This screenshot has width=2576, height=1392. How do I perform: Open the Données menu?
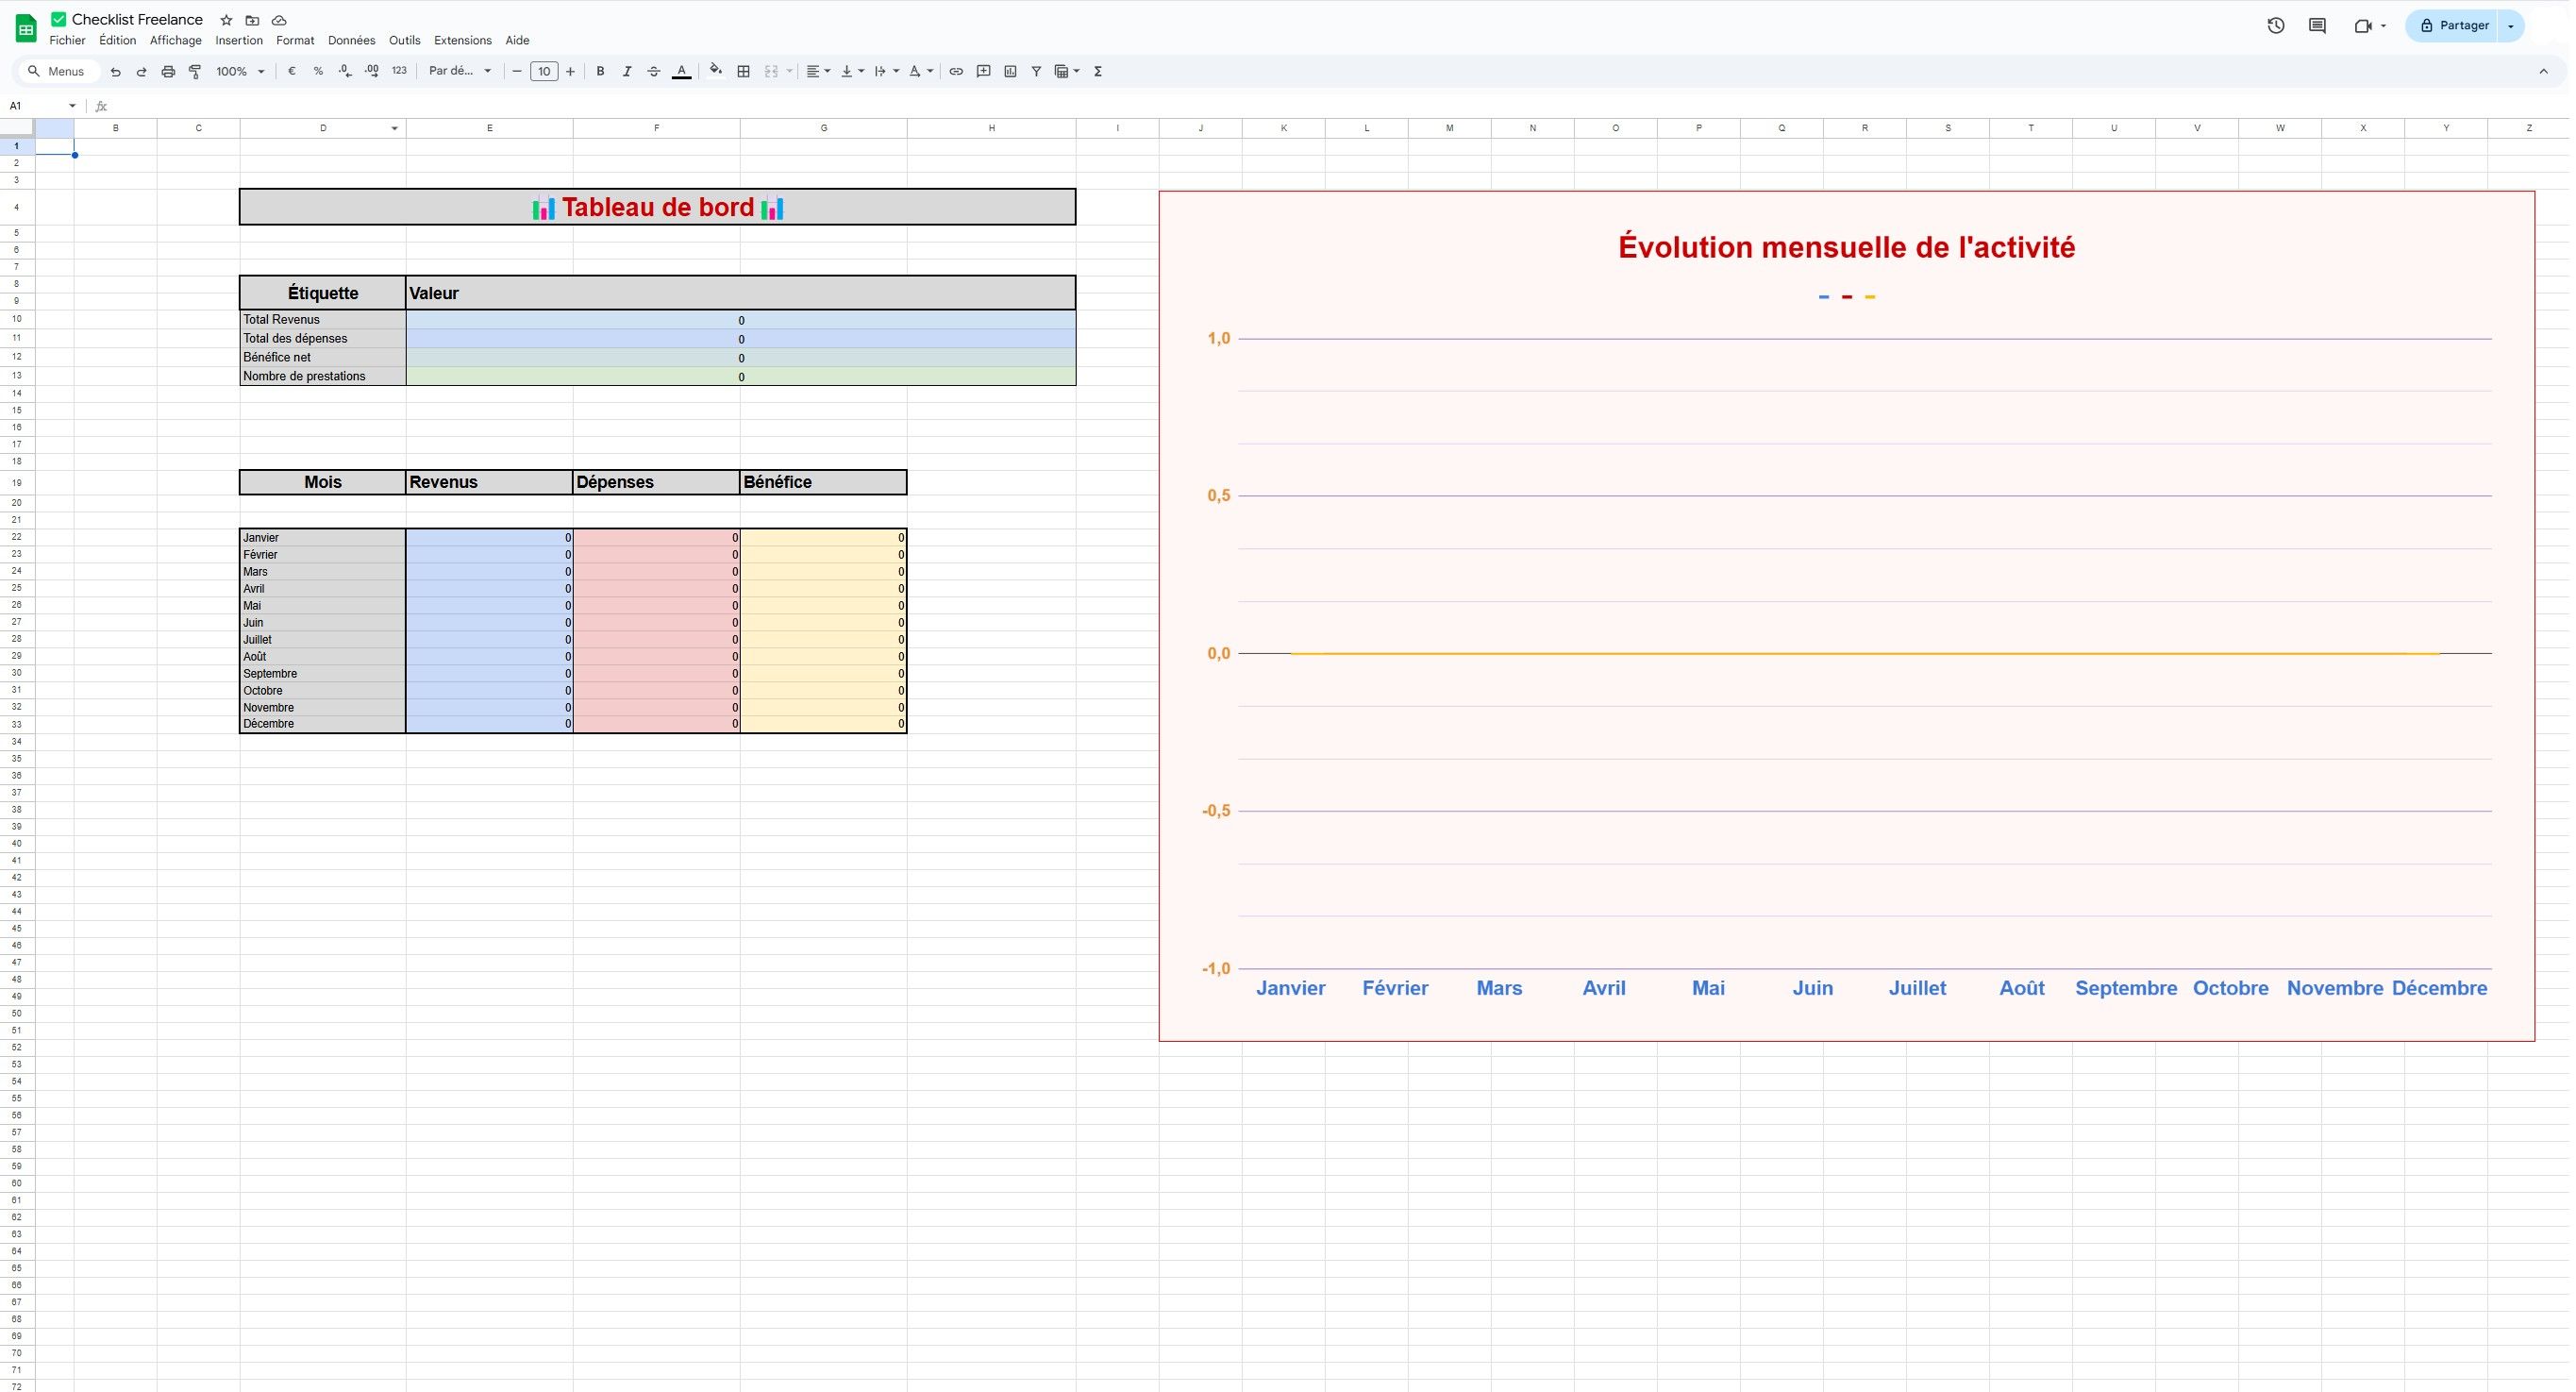[351, 41]
